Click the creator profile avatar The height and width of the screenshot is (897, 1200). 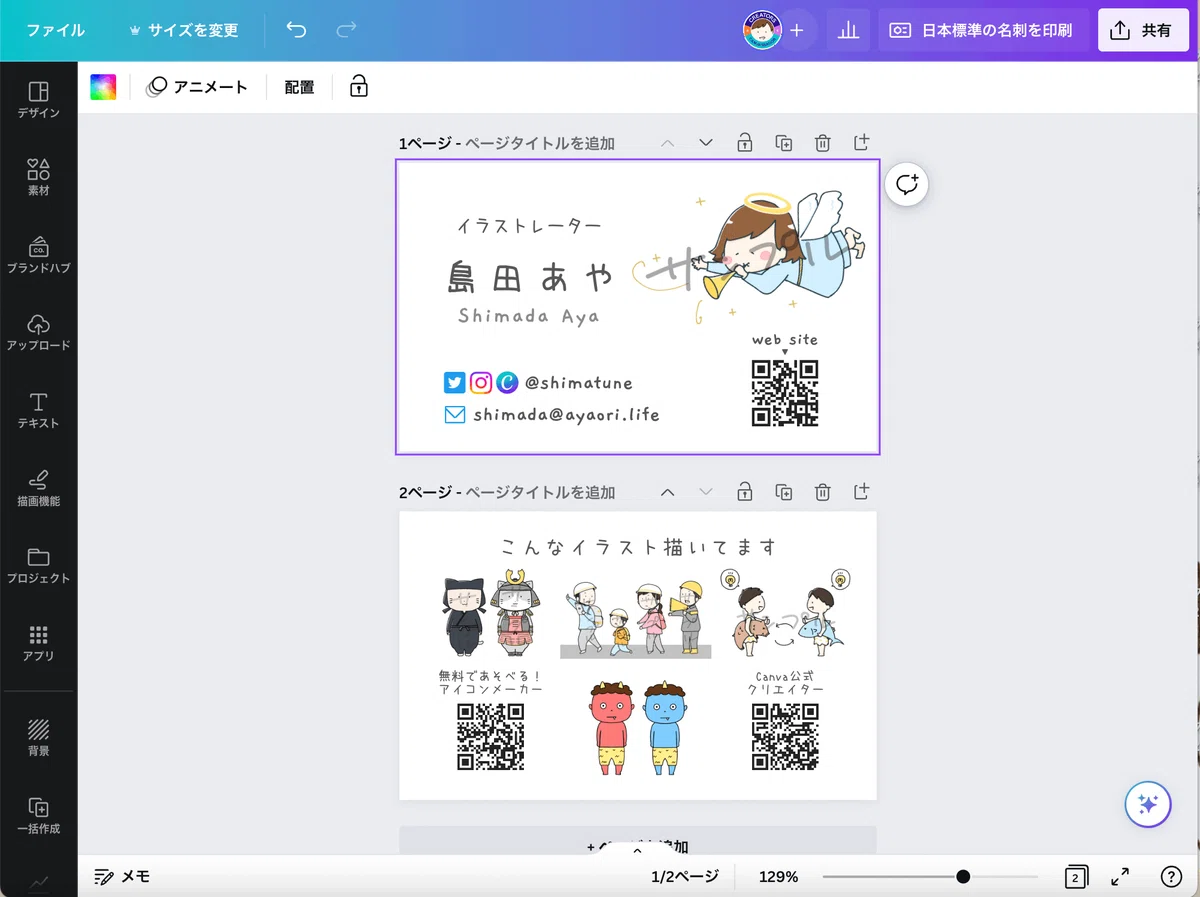pyautogui.click(x=762, y=30)
